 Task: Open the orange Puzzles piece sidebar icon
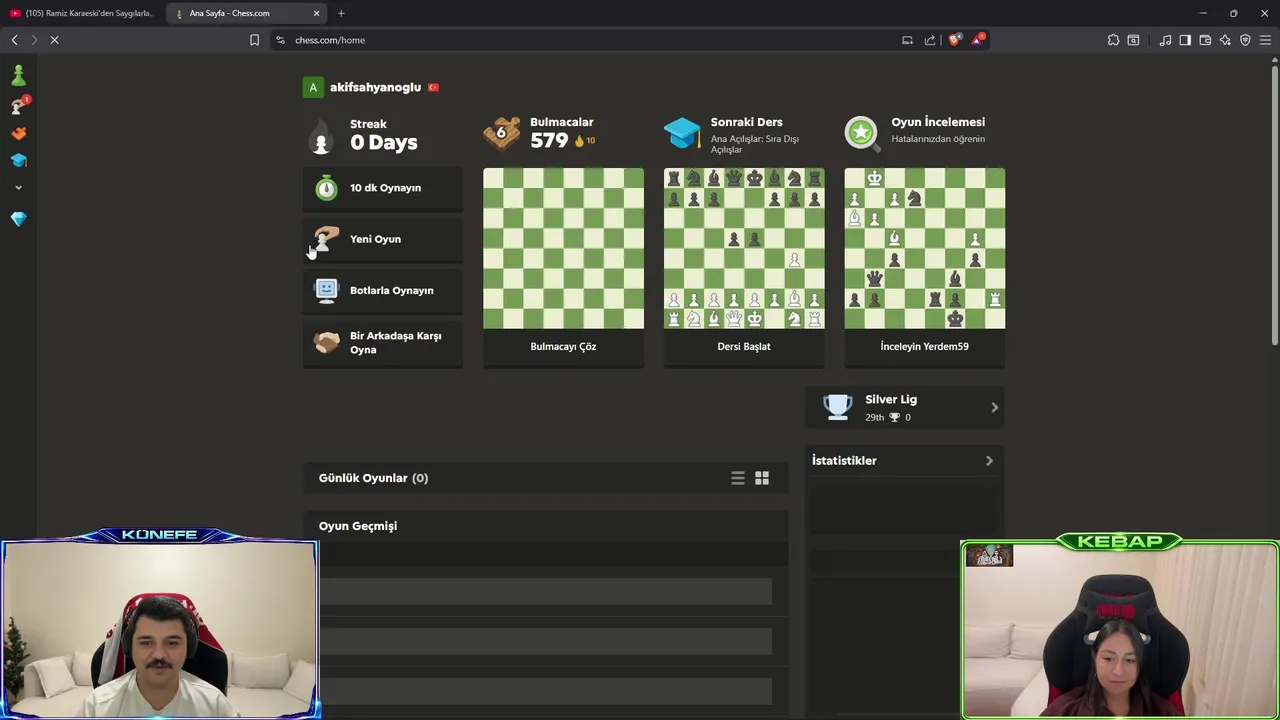(18, 133)
